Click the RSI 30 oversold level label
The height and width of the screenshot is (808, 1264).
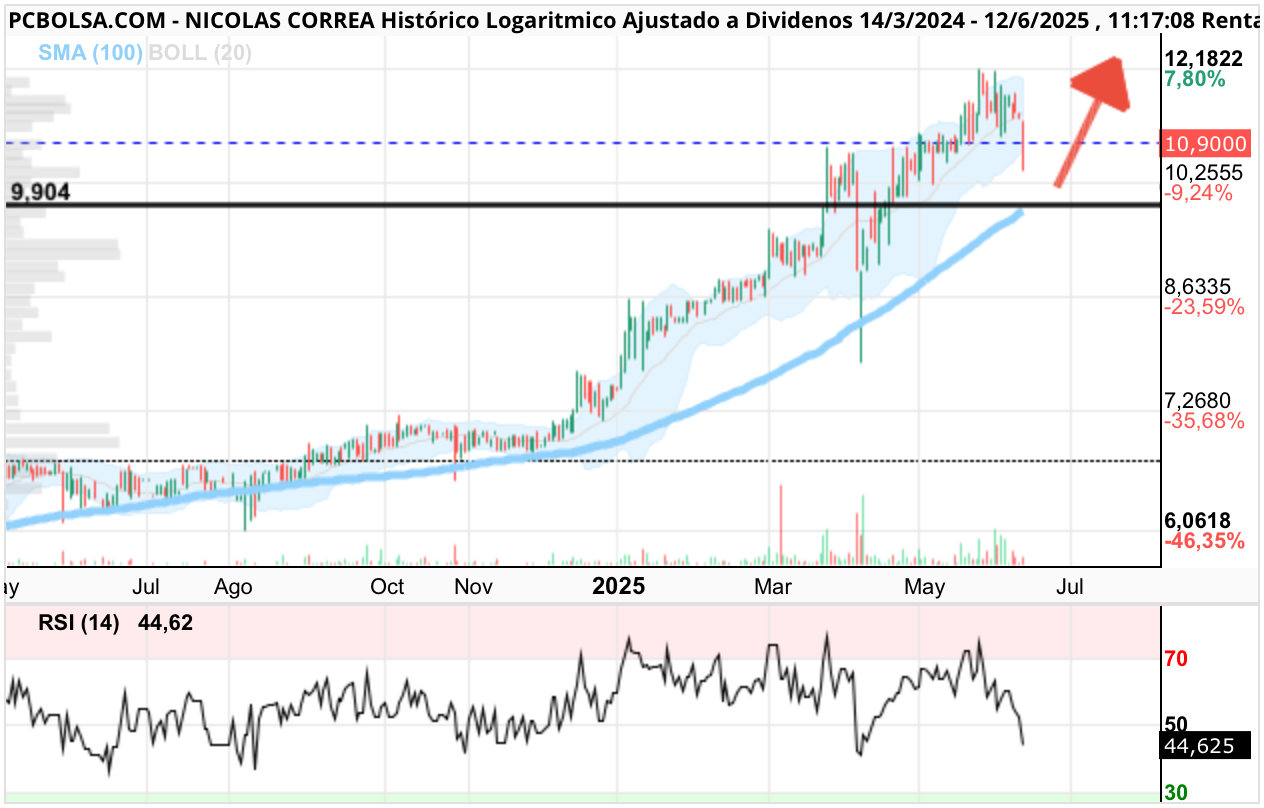1176,792
